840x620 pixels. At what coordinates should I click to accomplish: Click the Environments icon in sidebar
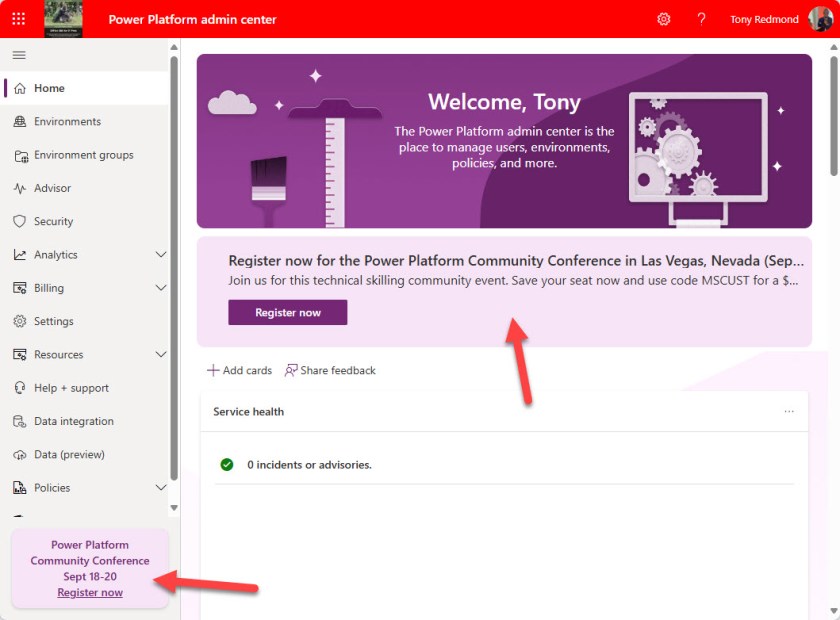tap(20, 122)
